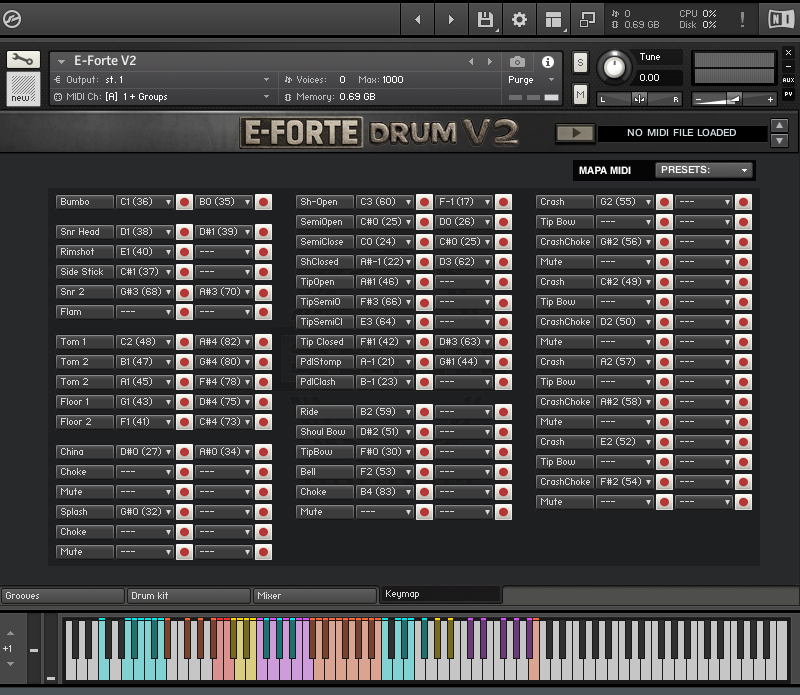Switch to the Drum kit tab
Viewport: 800px width, 695px height.
click(x=188, y=595)
